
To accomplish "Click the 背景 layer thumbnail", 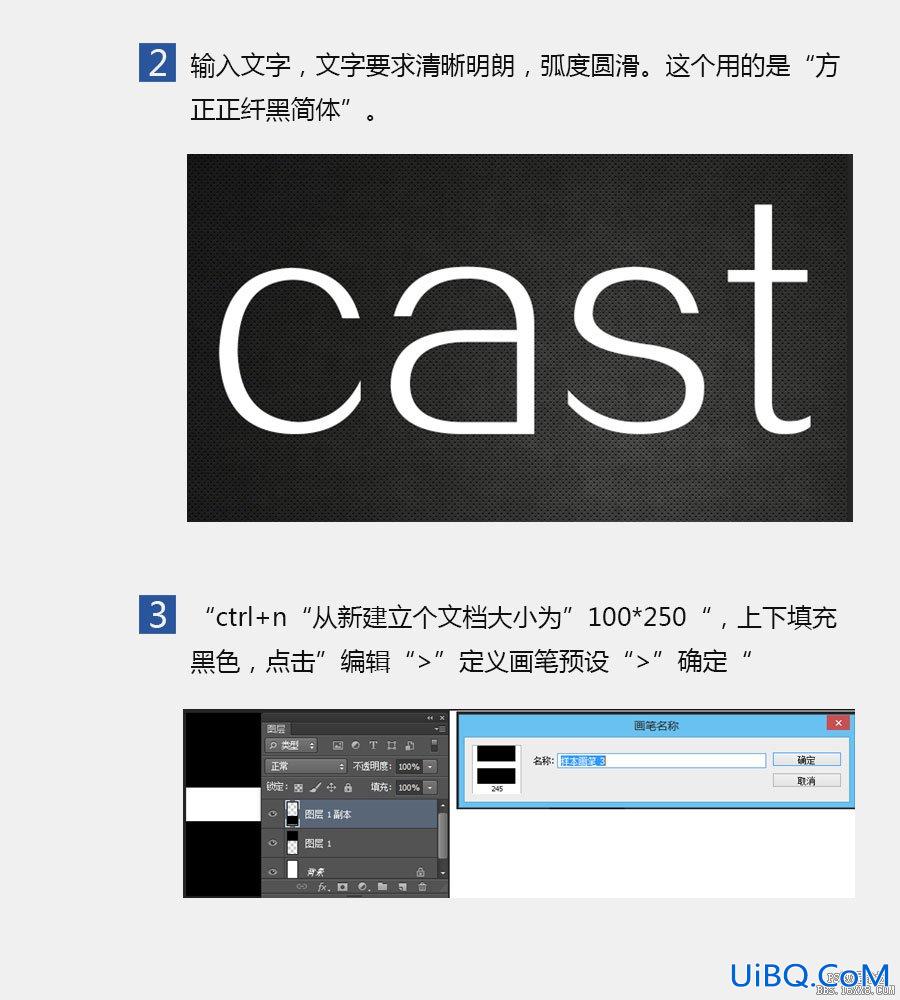I will (x=292, y=869).
